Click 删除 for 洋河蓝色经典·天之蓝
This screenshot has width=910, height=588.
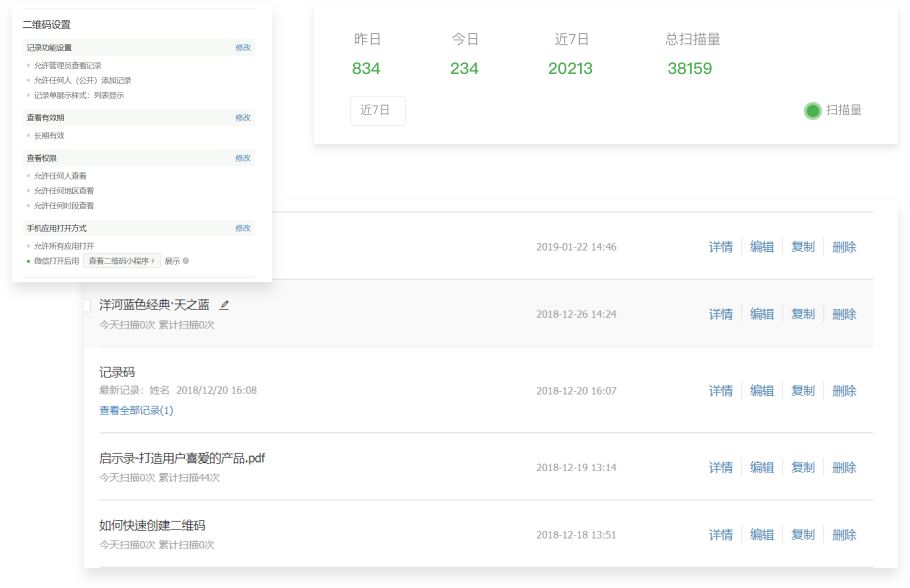click(844, 315)
